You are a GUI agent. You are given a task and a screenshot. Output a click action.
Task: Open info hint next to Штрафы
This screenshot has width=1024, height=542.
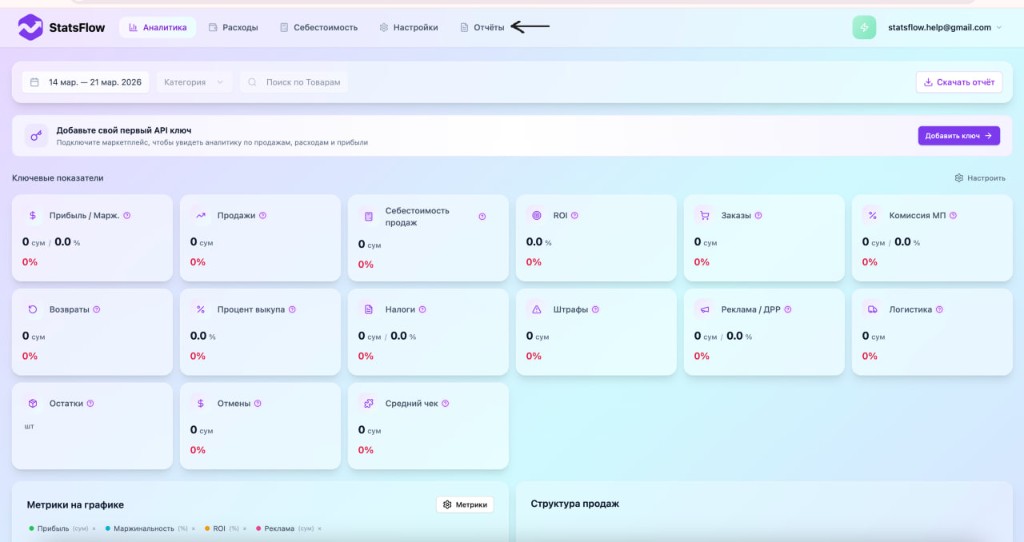point(596,310)
